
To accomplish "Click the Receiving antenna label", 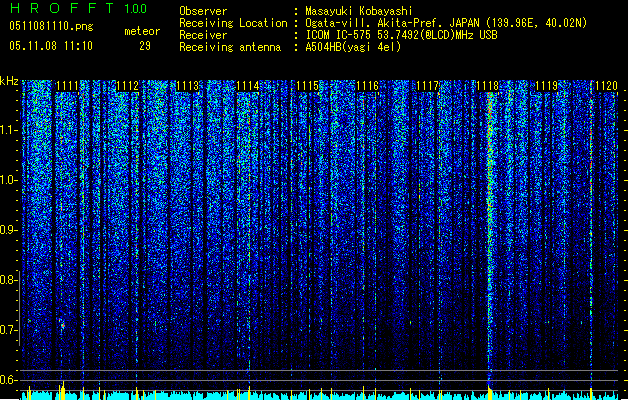I will click(x=230, y=47).
